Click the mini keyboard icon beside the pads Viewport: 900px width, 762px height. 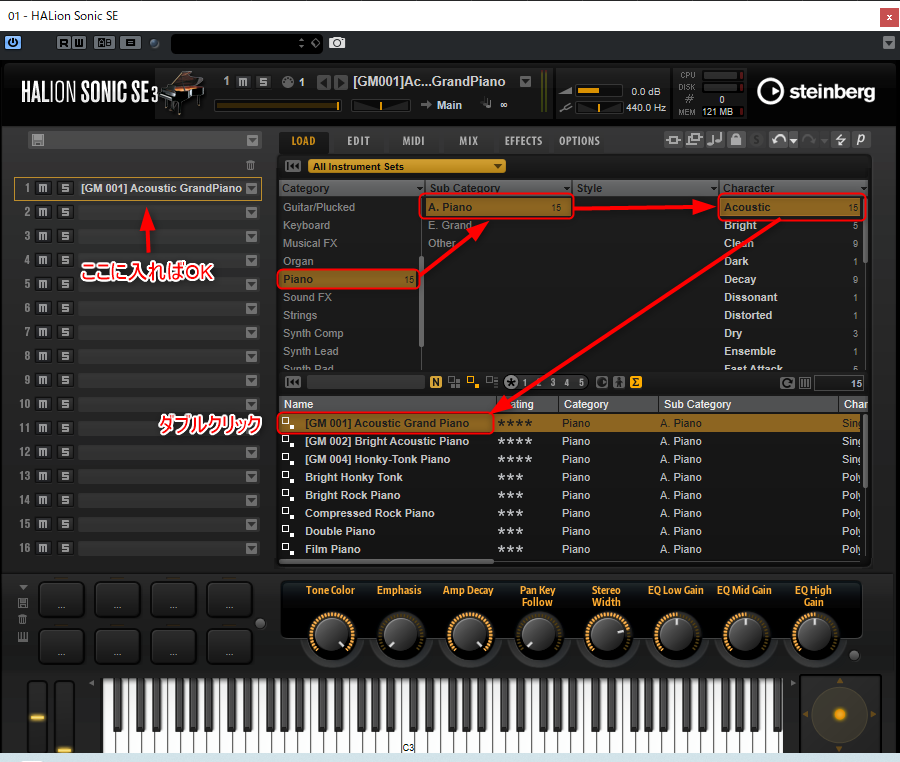(23, 636)
